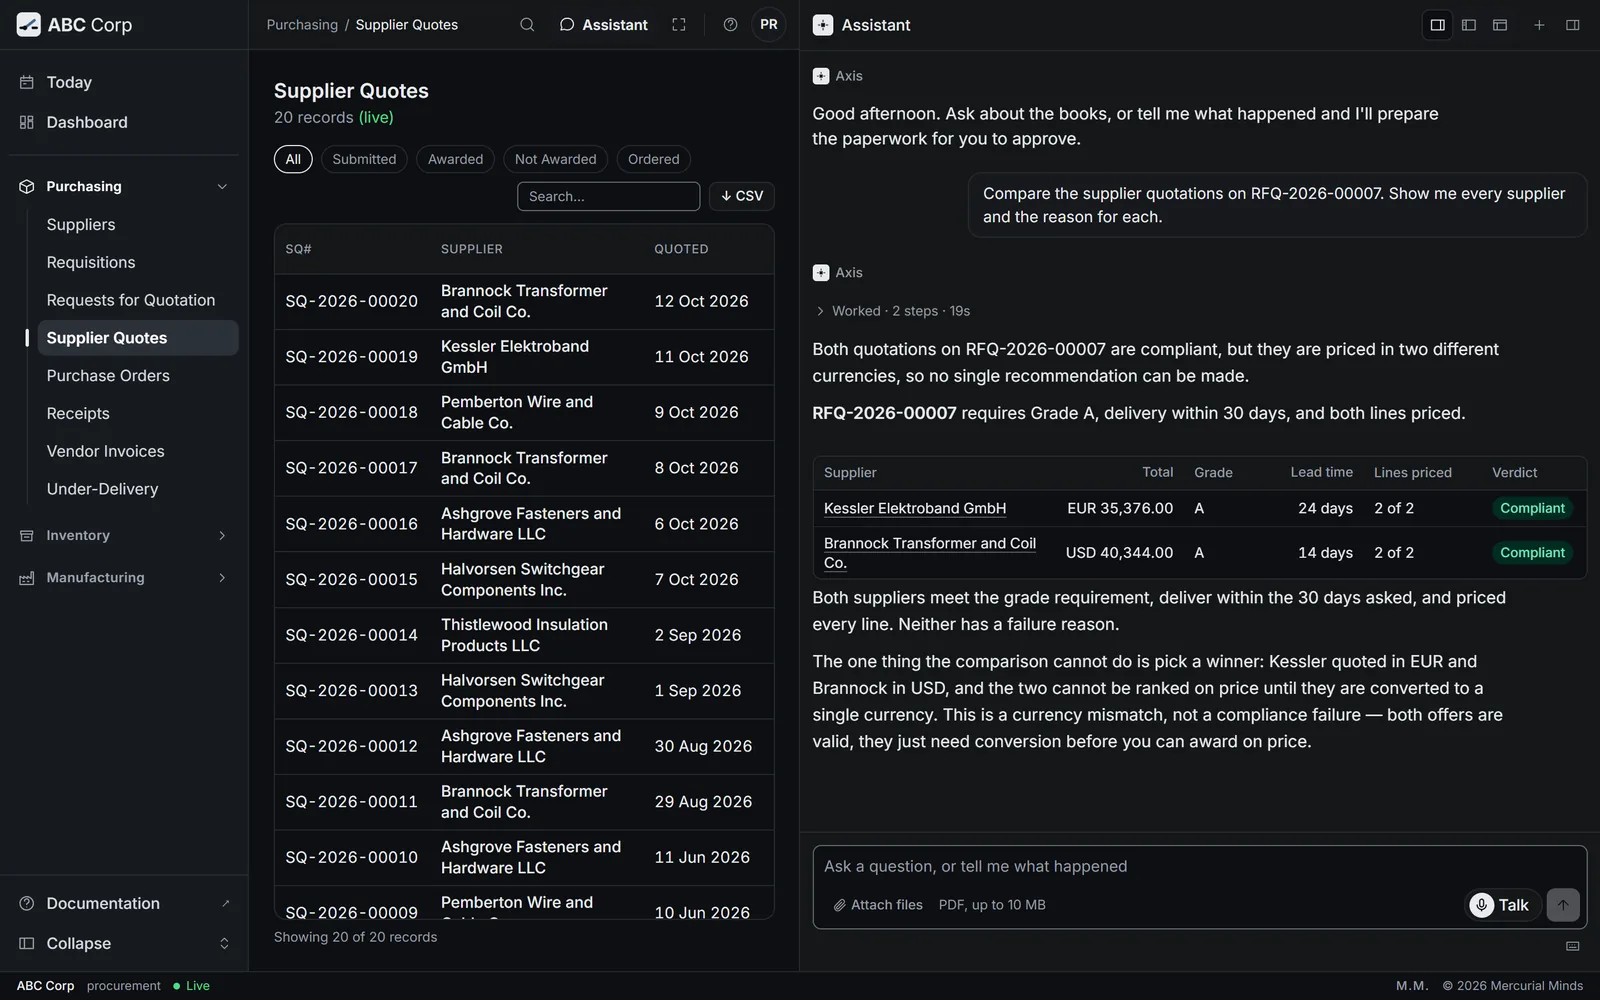Viewport: 1600px width, 1000px height.
Task: Expand the Inventory section
Action: point(124,535)
